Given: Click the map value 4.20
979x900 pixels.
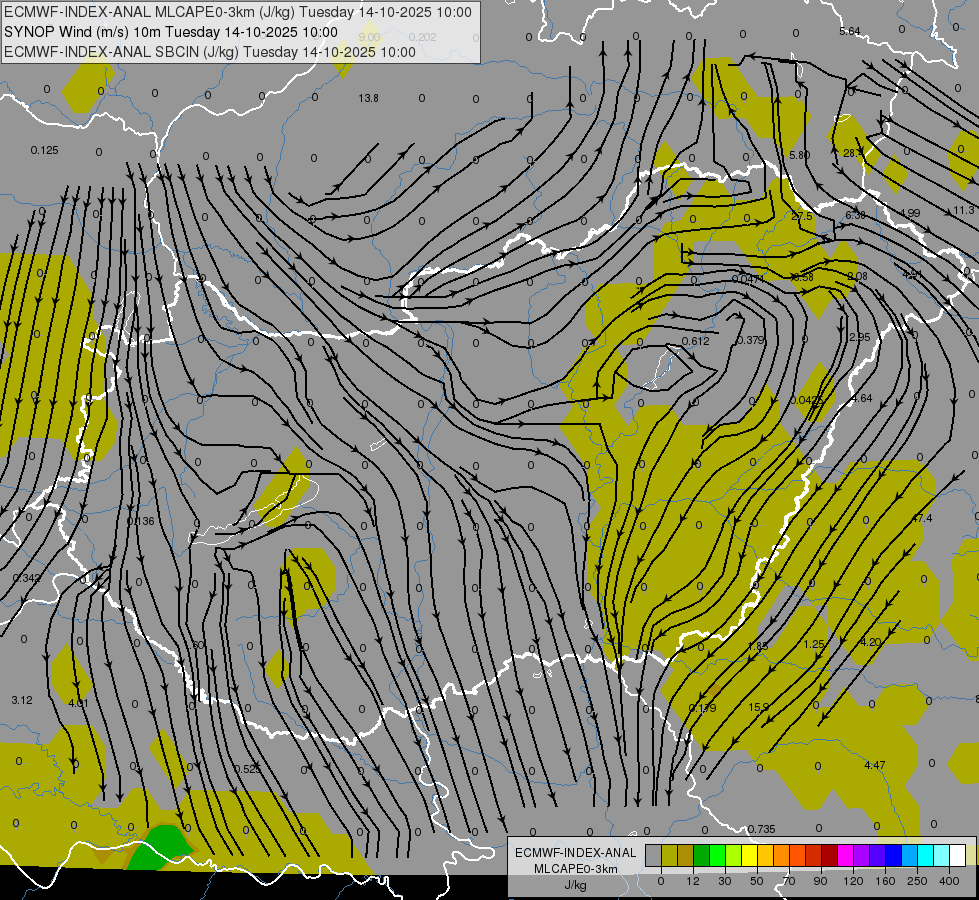Looking at the screenshot, I should pyautogui.click(x=871, y=642).
